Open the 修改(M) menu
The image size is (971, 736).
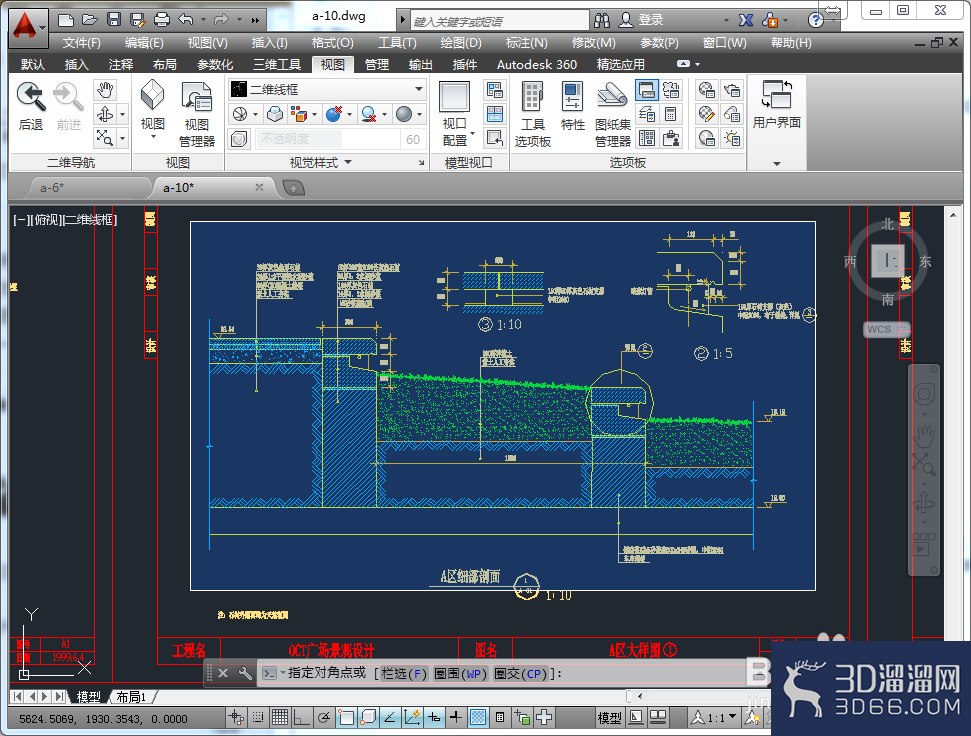[x=593, y=43]
